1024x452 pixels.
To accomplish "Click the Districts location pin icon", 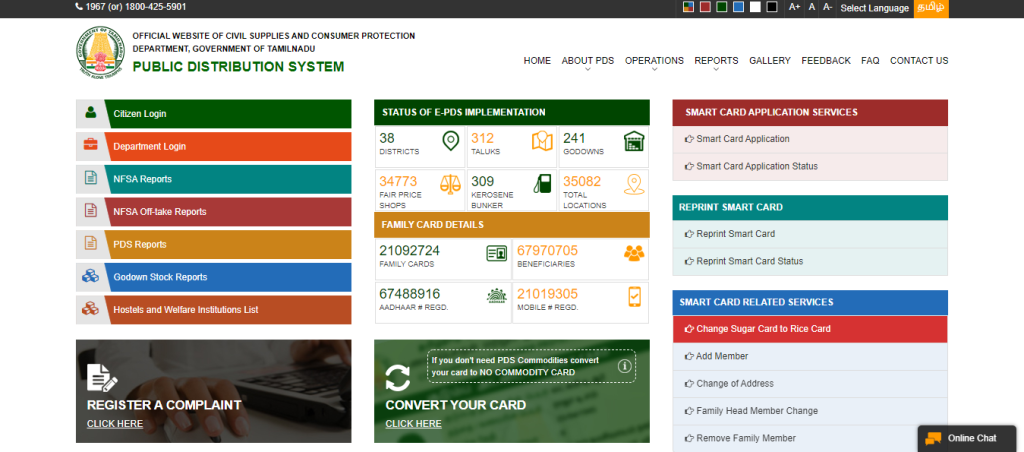I will click(x=451, y=140).
